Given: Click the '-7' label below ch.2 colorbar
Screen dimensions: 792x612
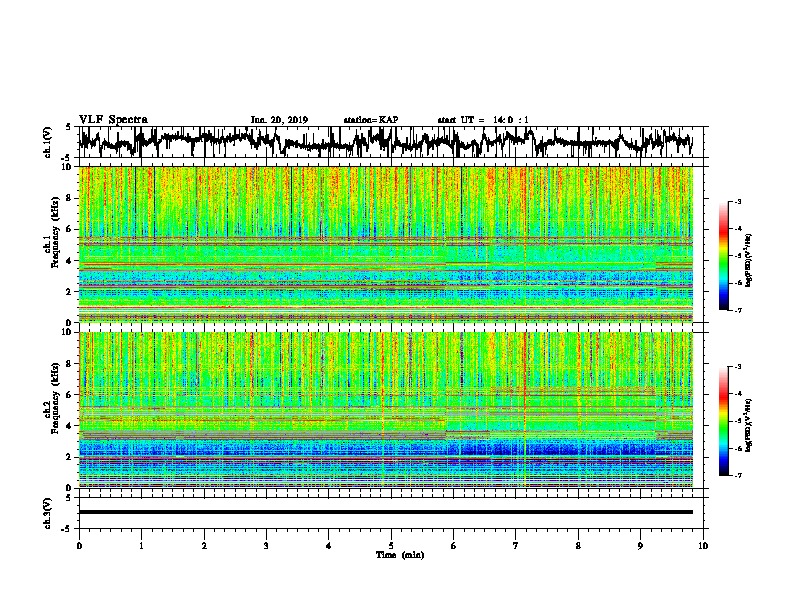Looking at the screenshot, I should pos(738,475).
